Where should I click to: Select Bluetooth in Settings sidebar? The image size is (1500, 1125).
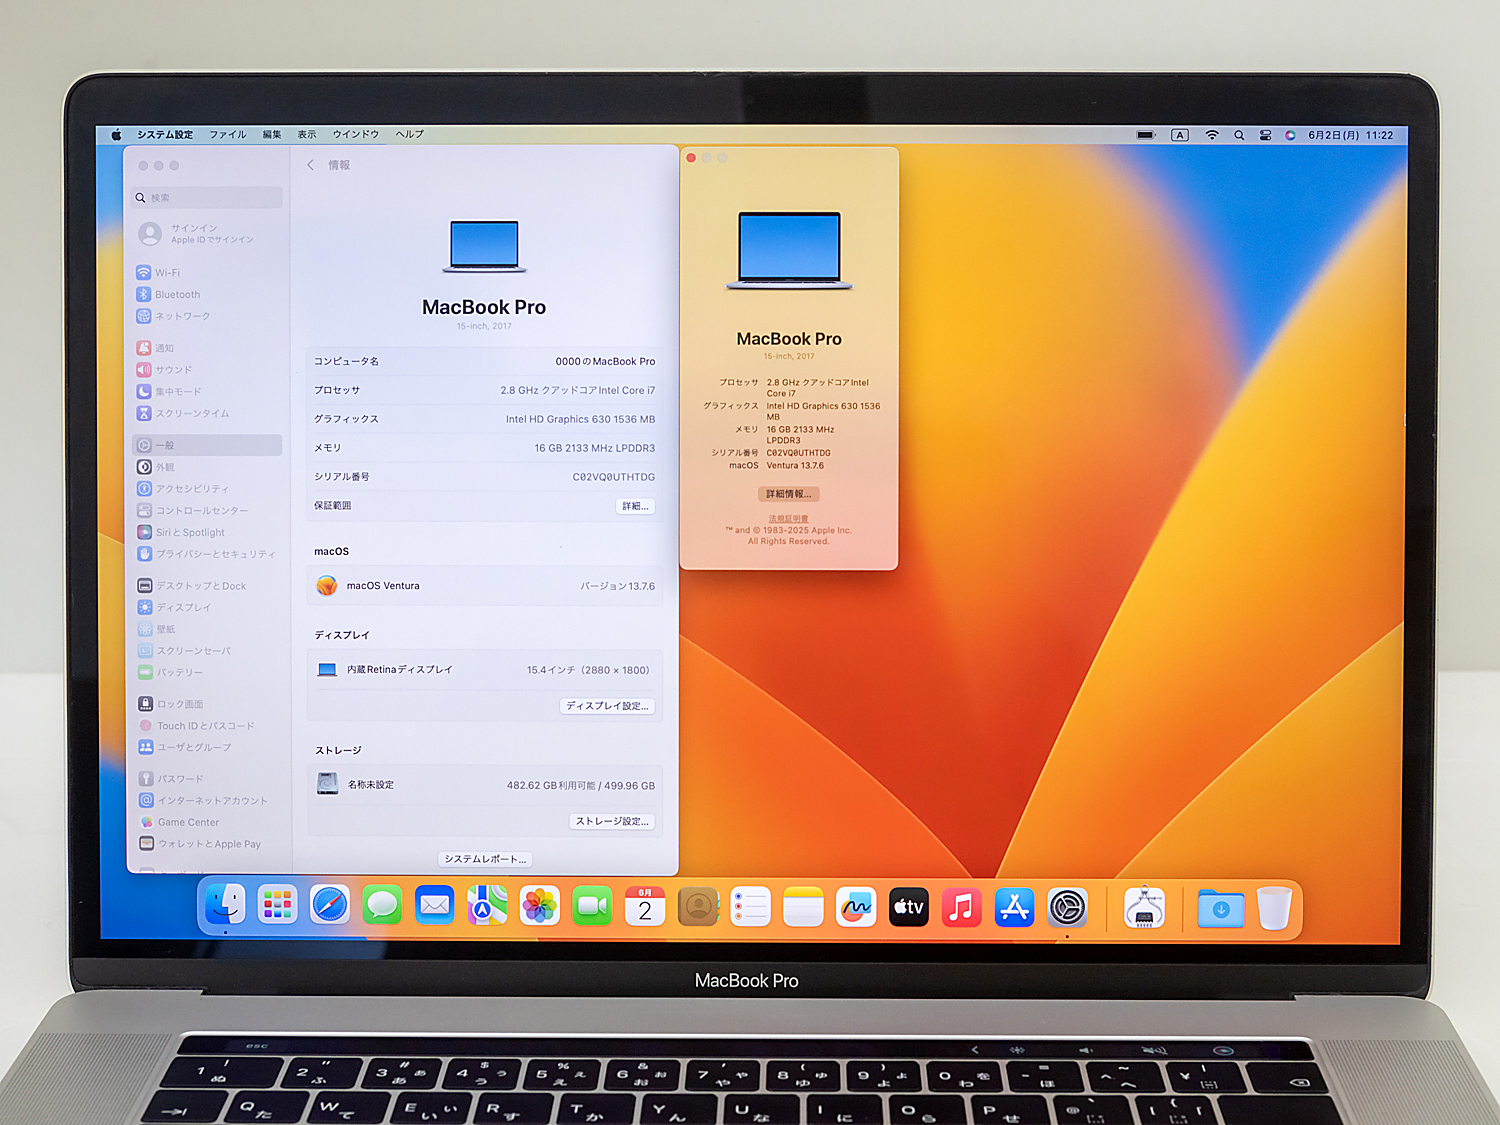point(208,295)
